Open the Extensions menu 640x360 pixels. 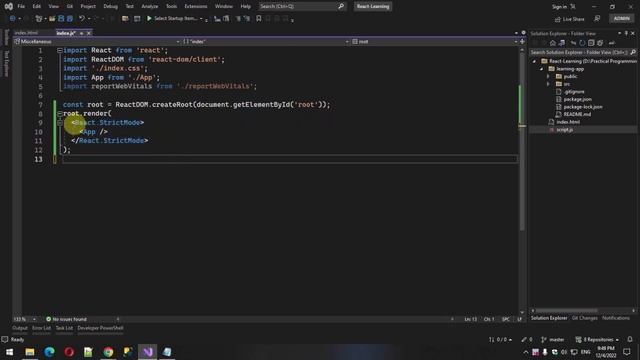click(x=196, y=6)
